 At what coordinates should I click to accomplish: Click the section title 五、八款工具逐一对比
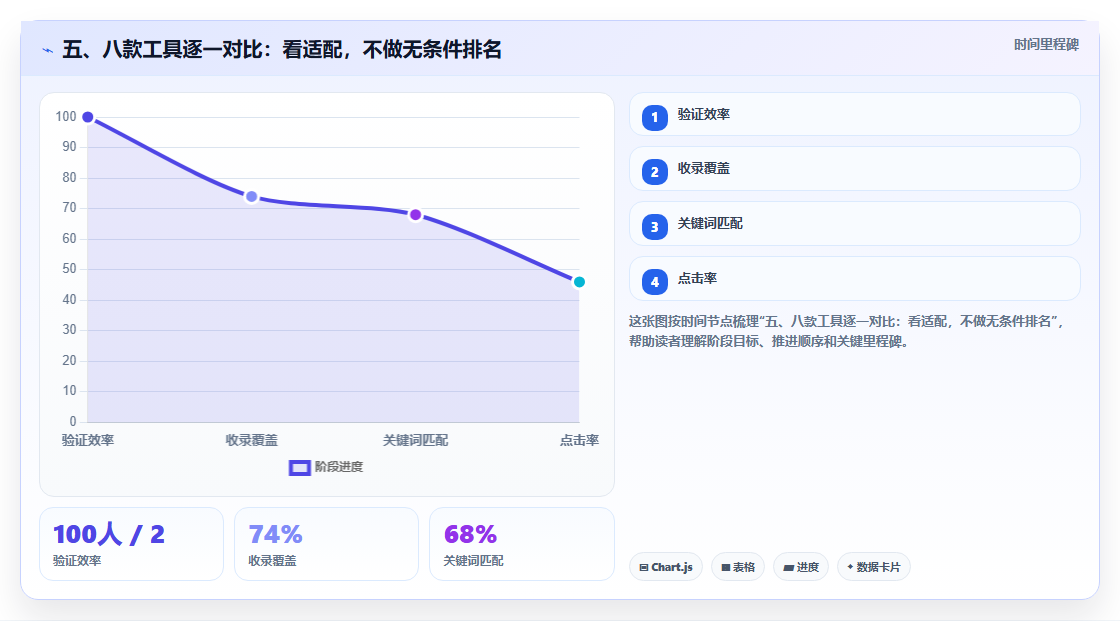[282, 50]
